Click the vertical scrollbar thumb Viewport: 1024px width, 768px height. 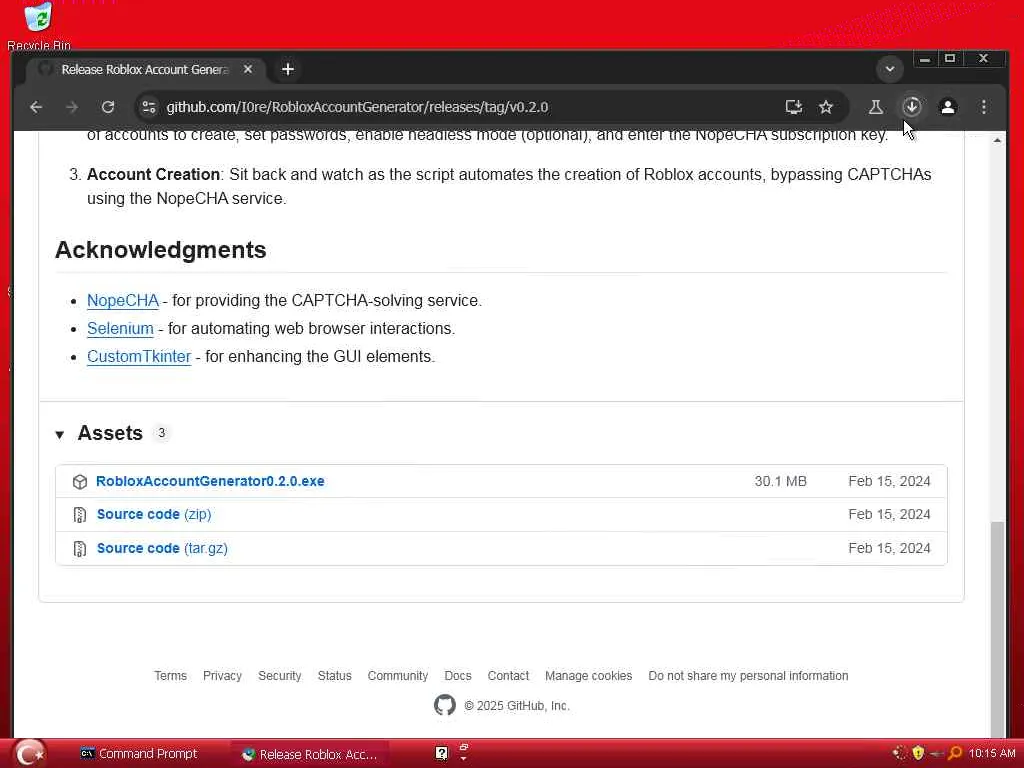click(997, 628)
